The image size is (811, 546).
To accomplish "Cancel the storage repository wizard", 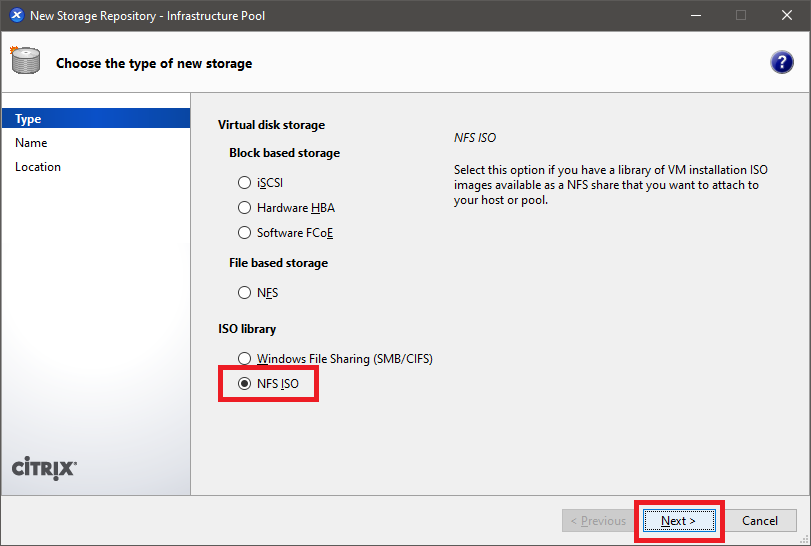I will (x=760, y=520).
